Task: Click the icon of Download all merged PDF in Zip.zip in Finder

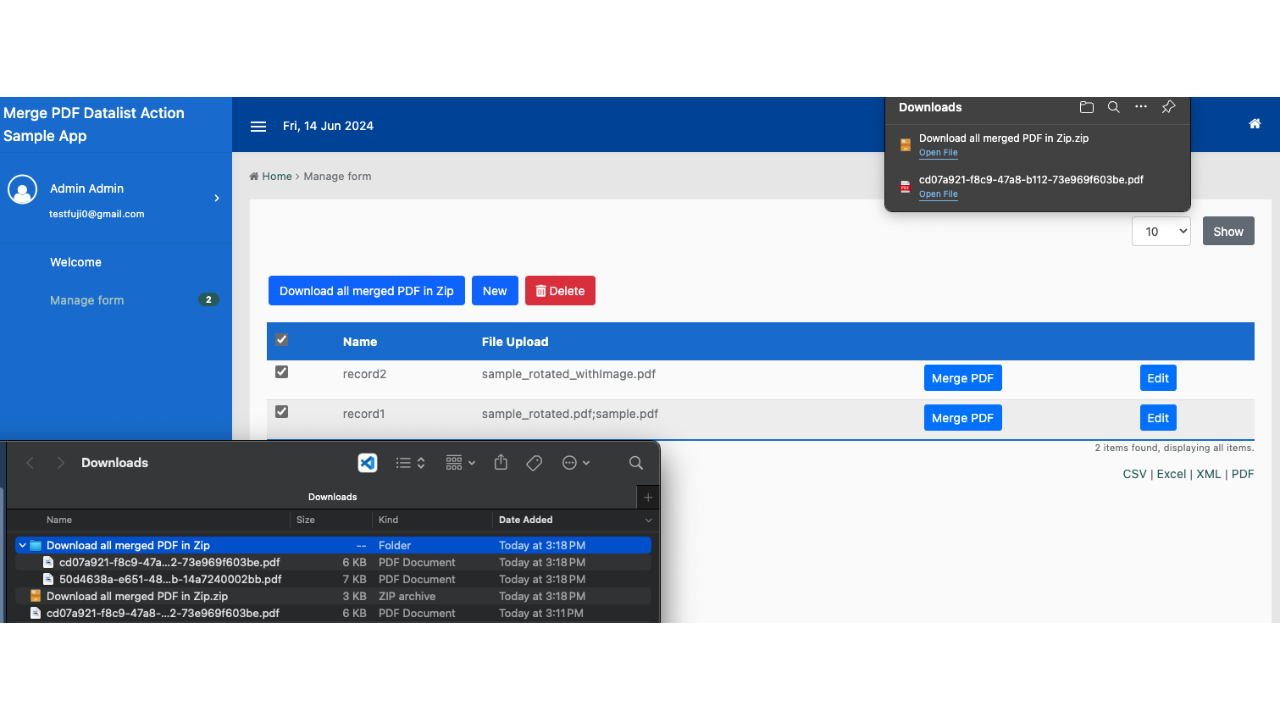Action: click(36, 596)
